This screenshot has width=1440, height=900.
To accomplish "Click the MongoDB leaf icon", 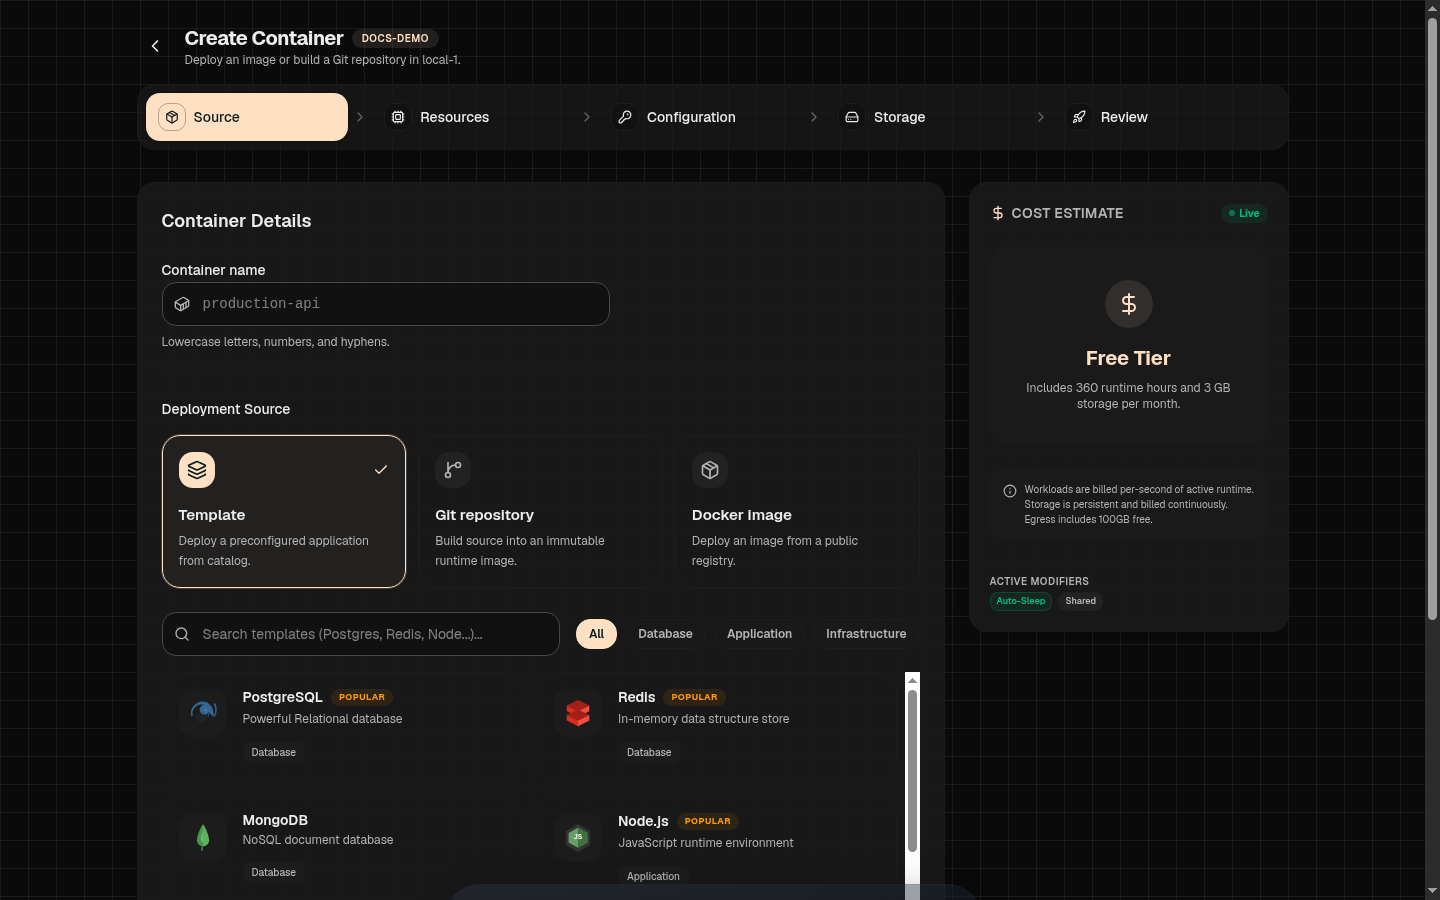I will click(203, 837).
